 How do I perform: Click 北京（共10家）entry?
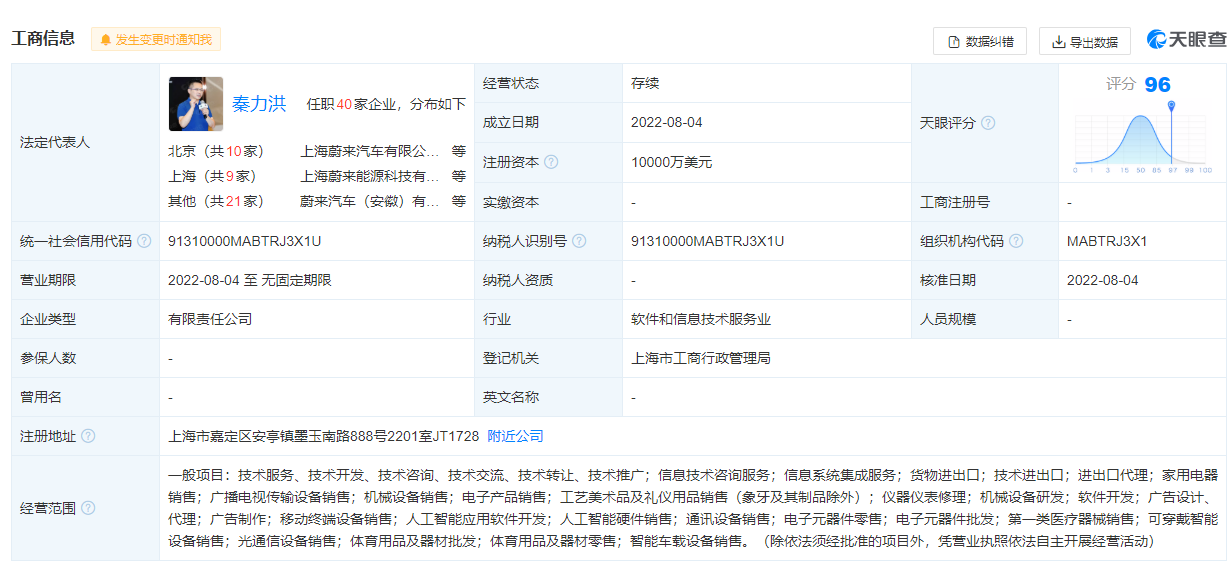[x=216, y=152]
